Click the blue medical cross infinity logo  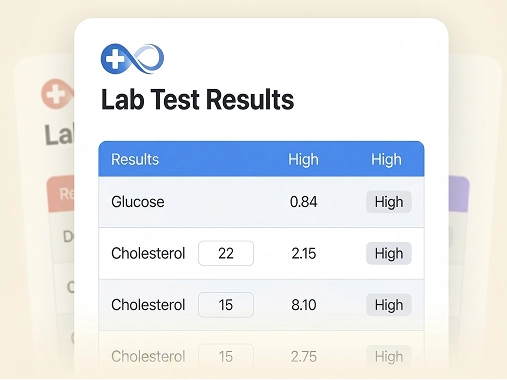[132, 59]
